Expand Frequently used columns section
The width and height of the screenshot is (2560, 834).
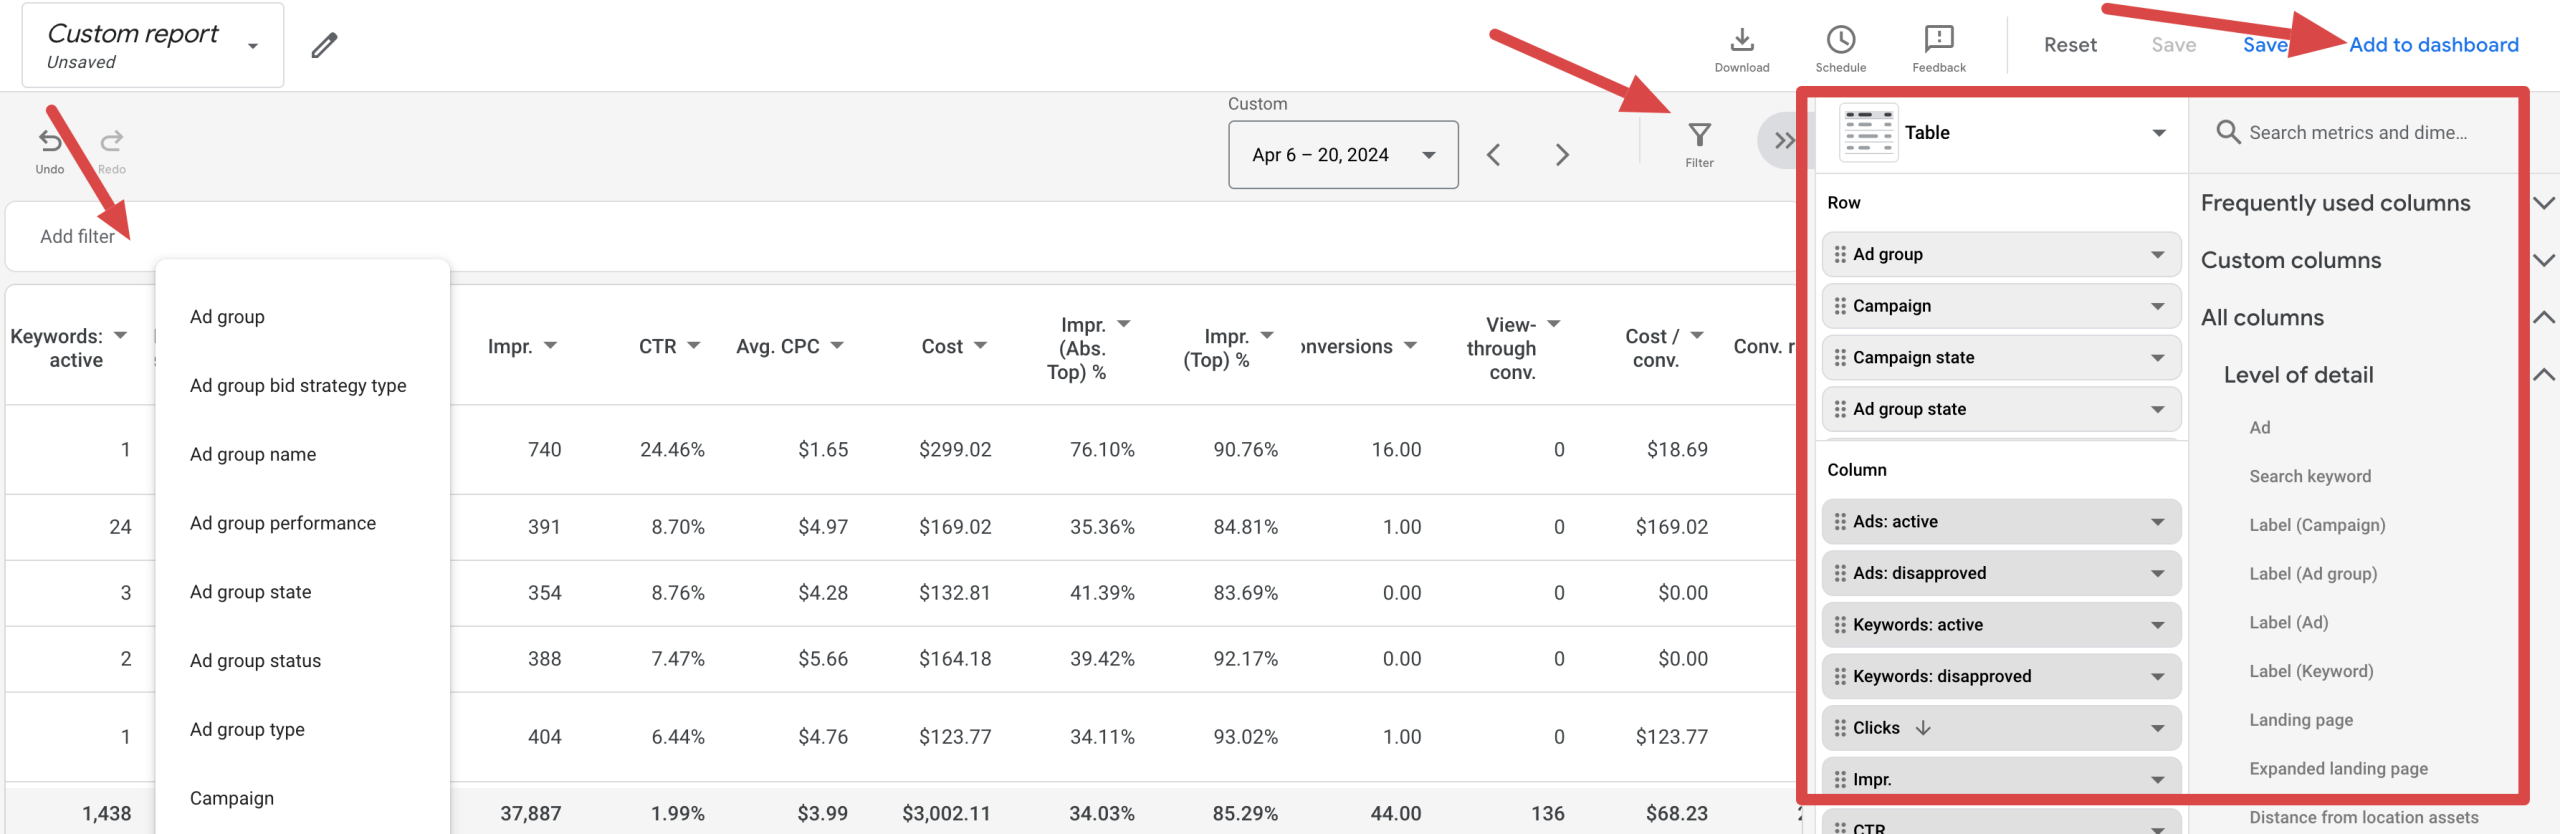2335,203
